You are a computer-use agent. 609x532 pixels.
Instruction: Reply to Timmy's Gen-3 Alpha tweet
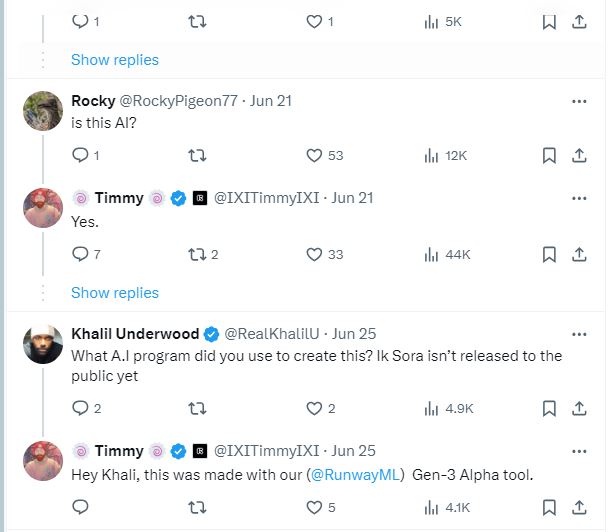click(81, 507)
